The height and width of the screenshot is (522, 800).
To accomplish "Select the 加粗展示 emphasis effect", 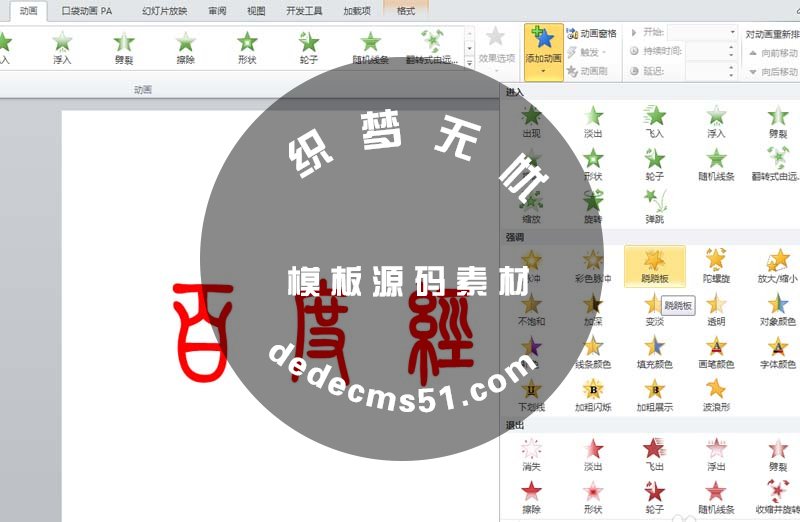I will tap(655, 395).
